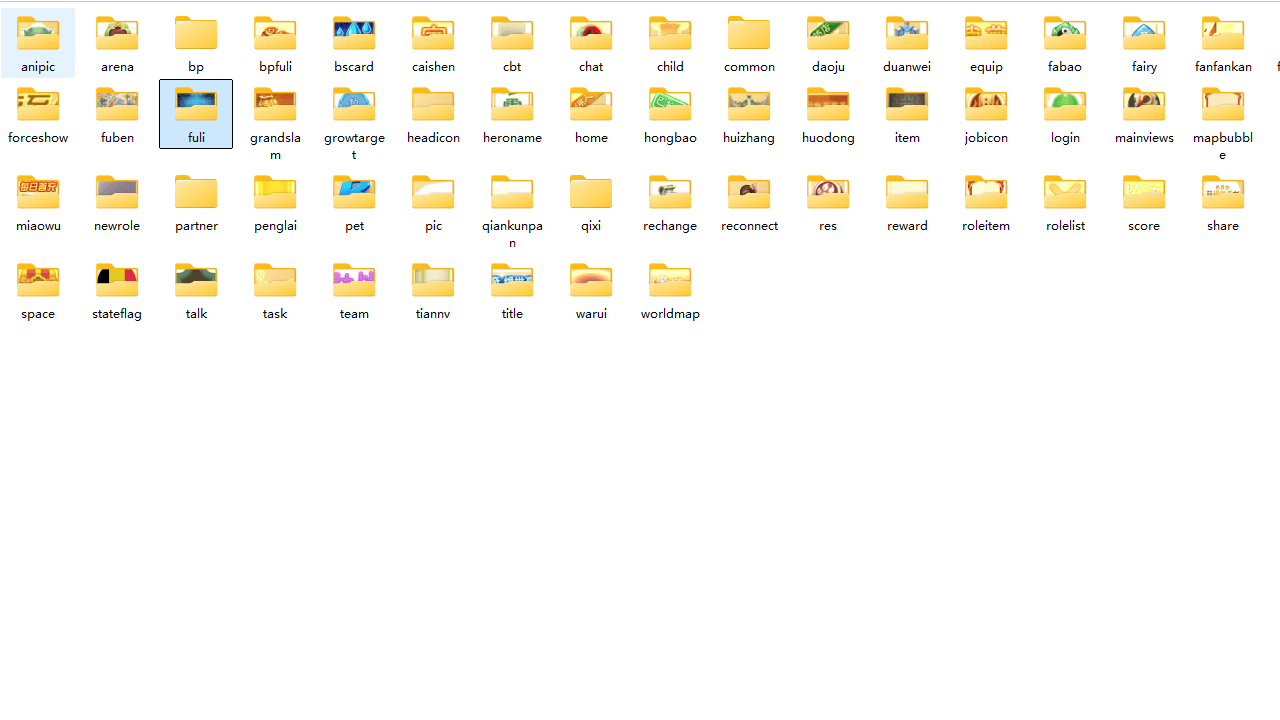Image resolution: width=1280 pixels, height=720 pixels.
Task: Click the fuli folder icon
Action: tap(196, 104)
